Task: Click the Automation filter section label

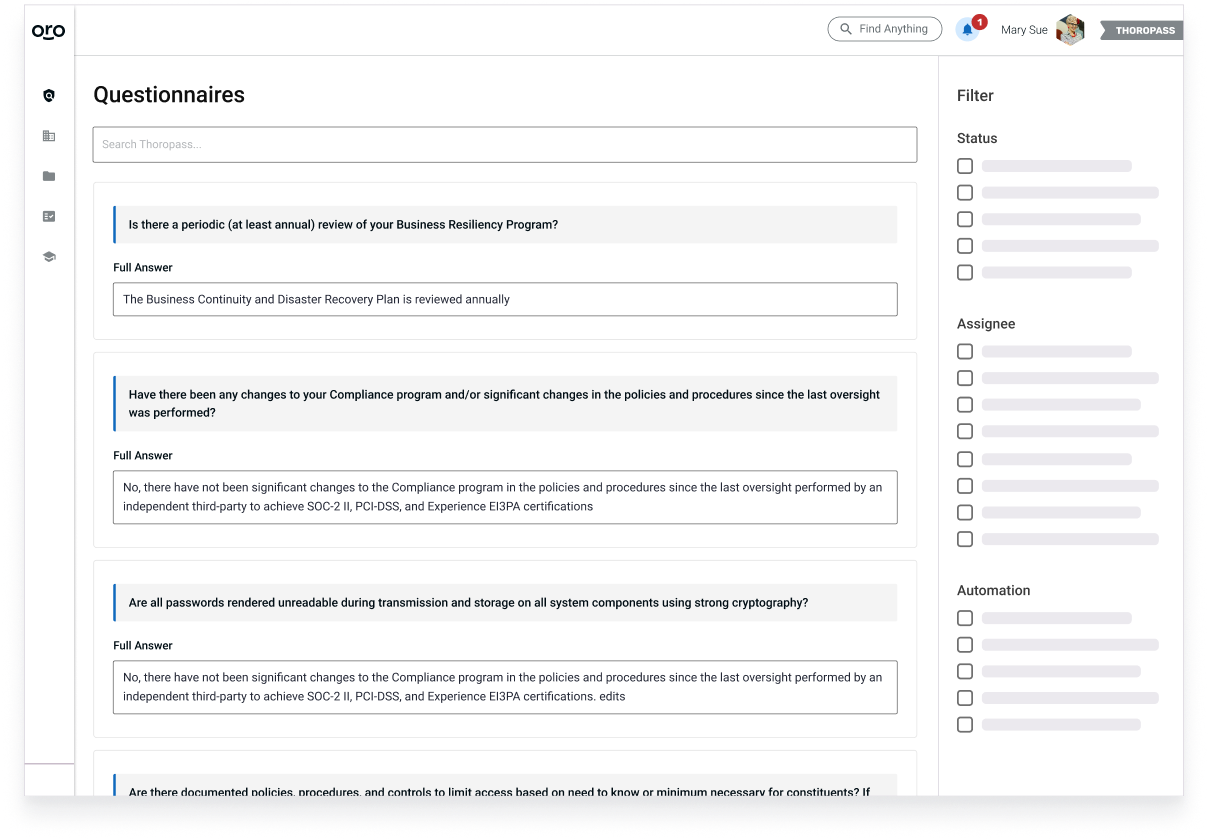Action: click(993, 590)
